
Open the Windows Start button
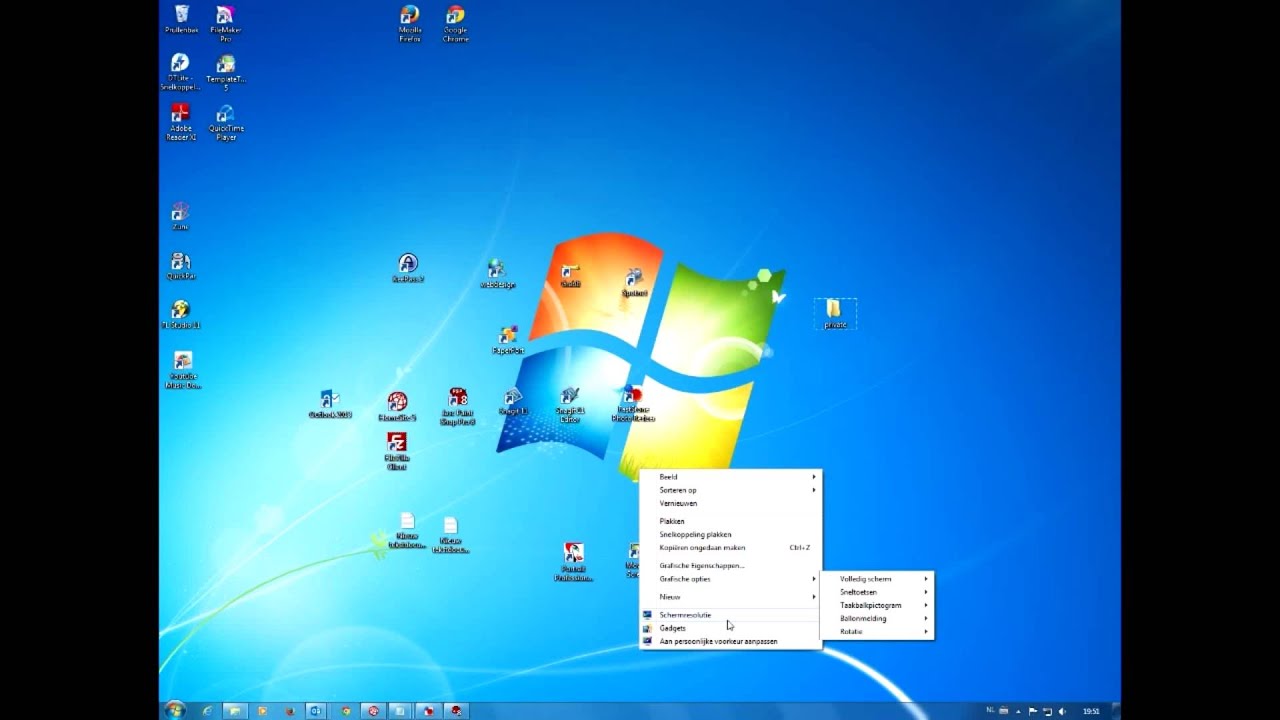click(175, 710)
